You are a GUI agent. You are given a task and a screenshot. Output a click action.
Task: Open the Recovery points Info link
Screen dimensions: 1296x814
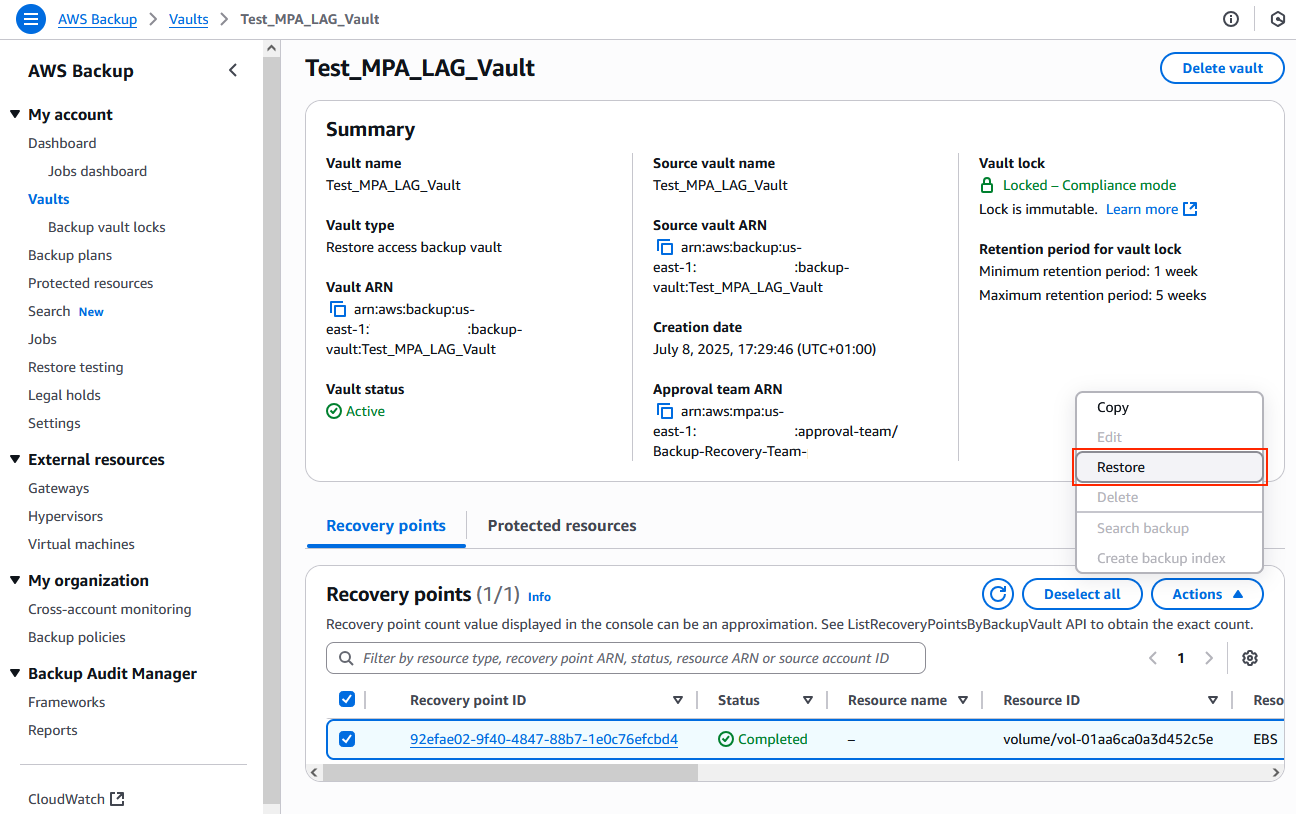pos(539,596)
